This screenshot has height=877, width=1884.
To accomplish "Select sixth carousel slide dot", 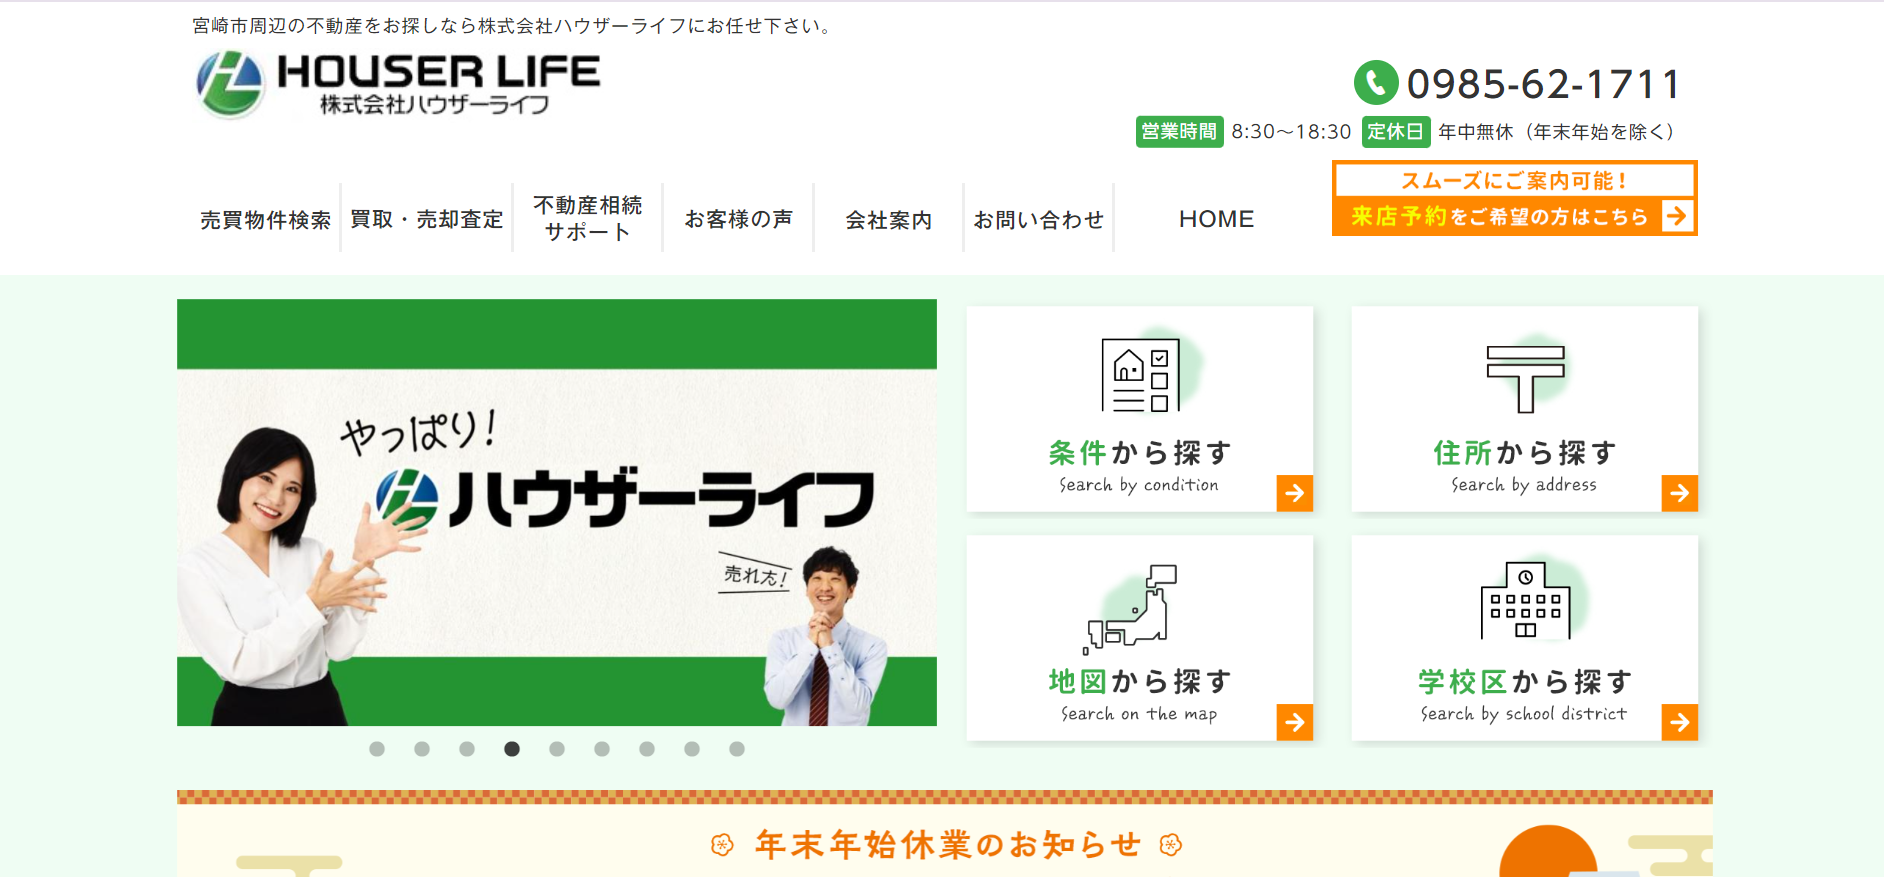I will coord(602,749).
